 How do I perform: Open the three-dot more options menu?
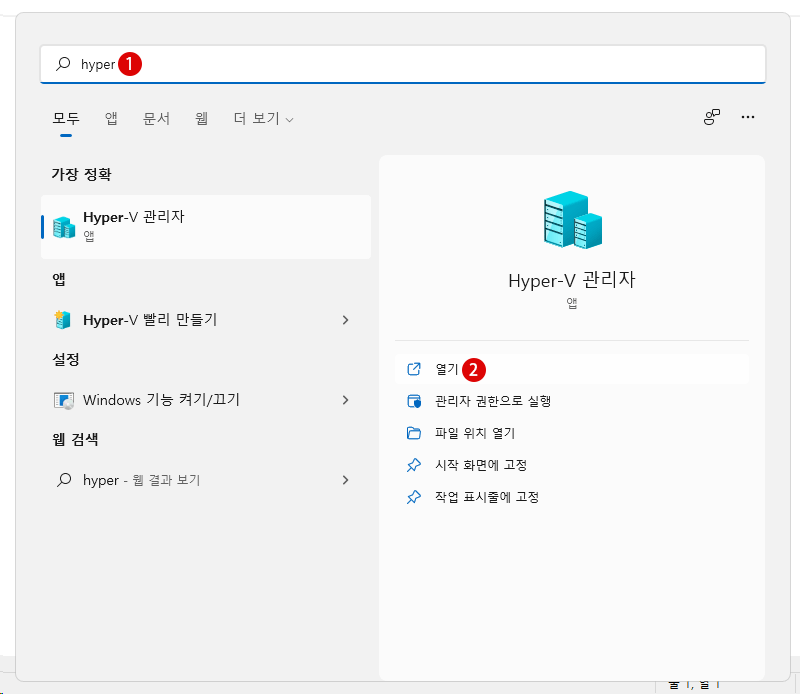pyautogui.click(x=747, y=117)
